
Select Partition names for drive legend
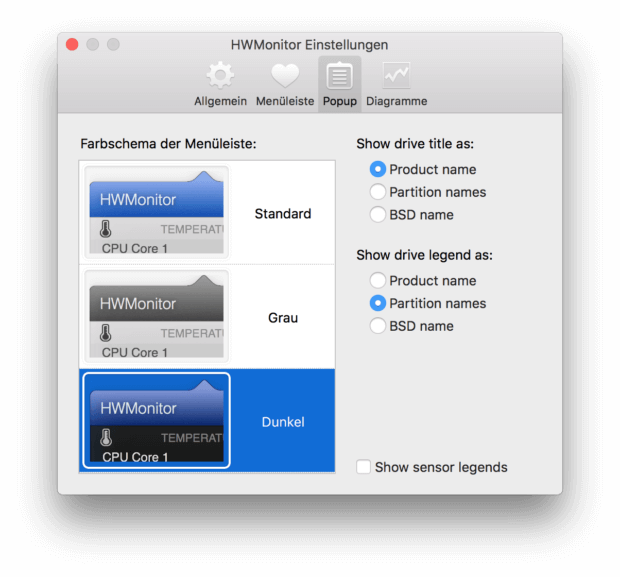[x=378, y=303]
